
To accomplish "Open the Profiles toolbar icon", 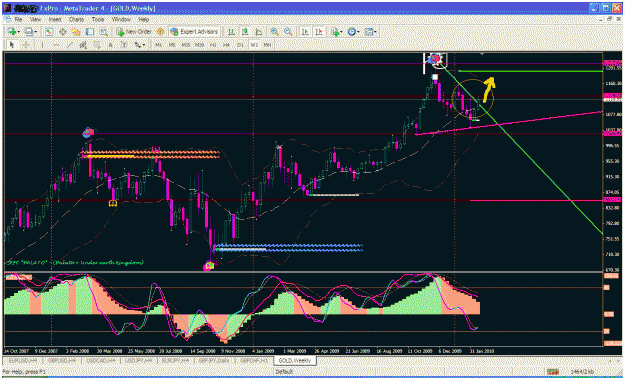I will click(x=29, y=32).
